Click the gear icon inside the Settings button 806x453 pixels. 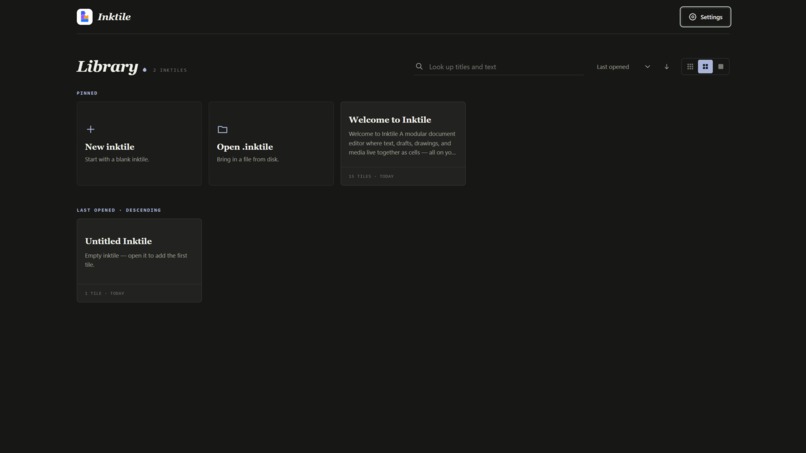[692, 17]
